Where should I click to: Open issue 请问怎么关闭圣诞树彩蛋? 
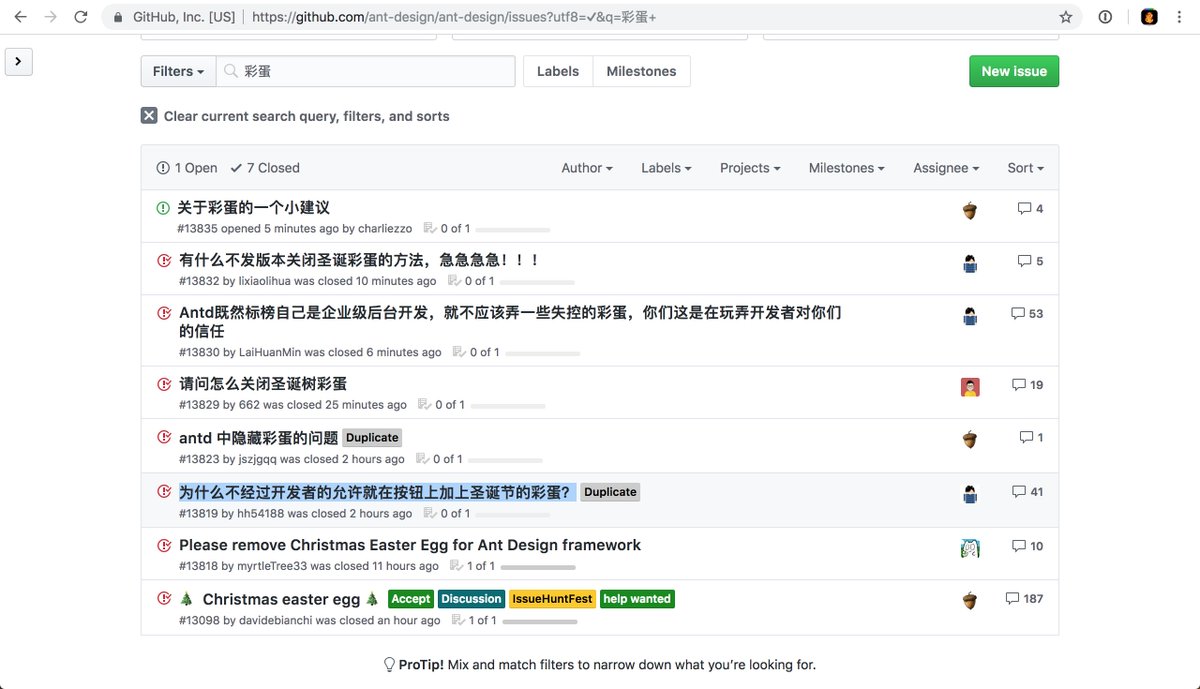tap(263, 384)
